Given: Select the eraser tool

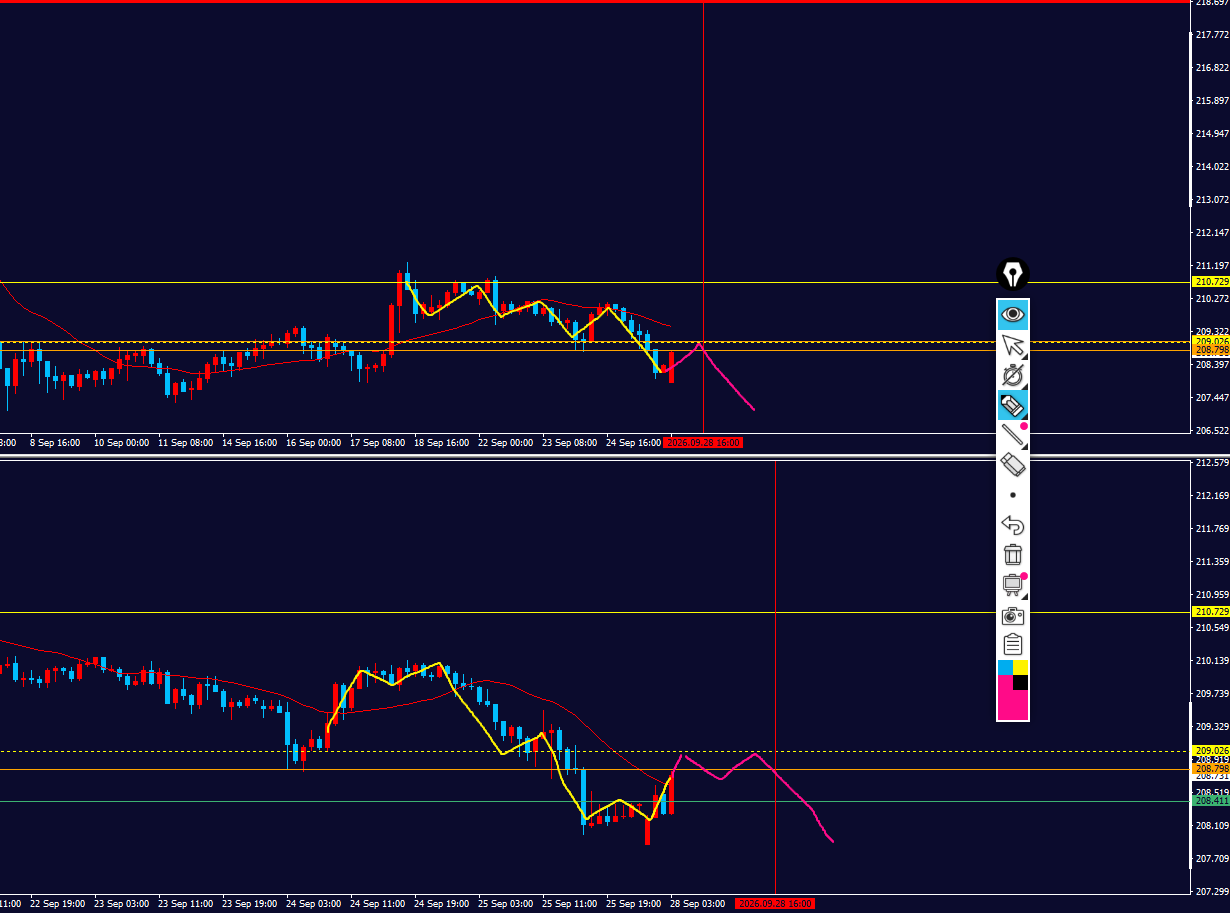Looking at the screenshot, I should [1013, 465].
